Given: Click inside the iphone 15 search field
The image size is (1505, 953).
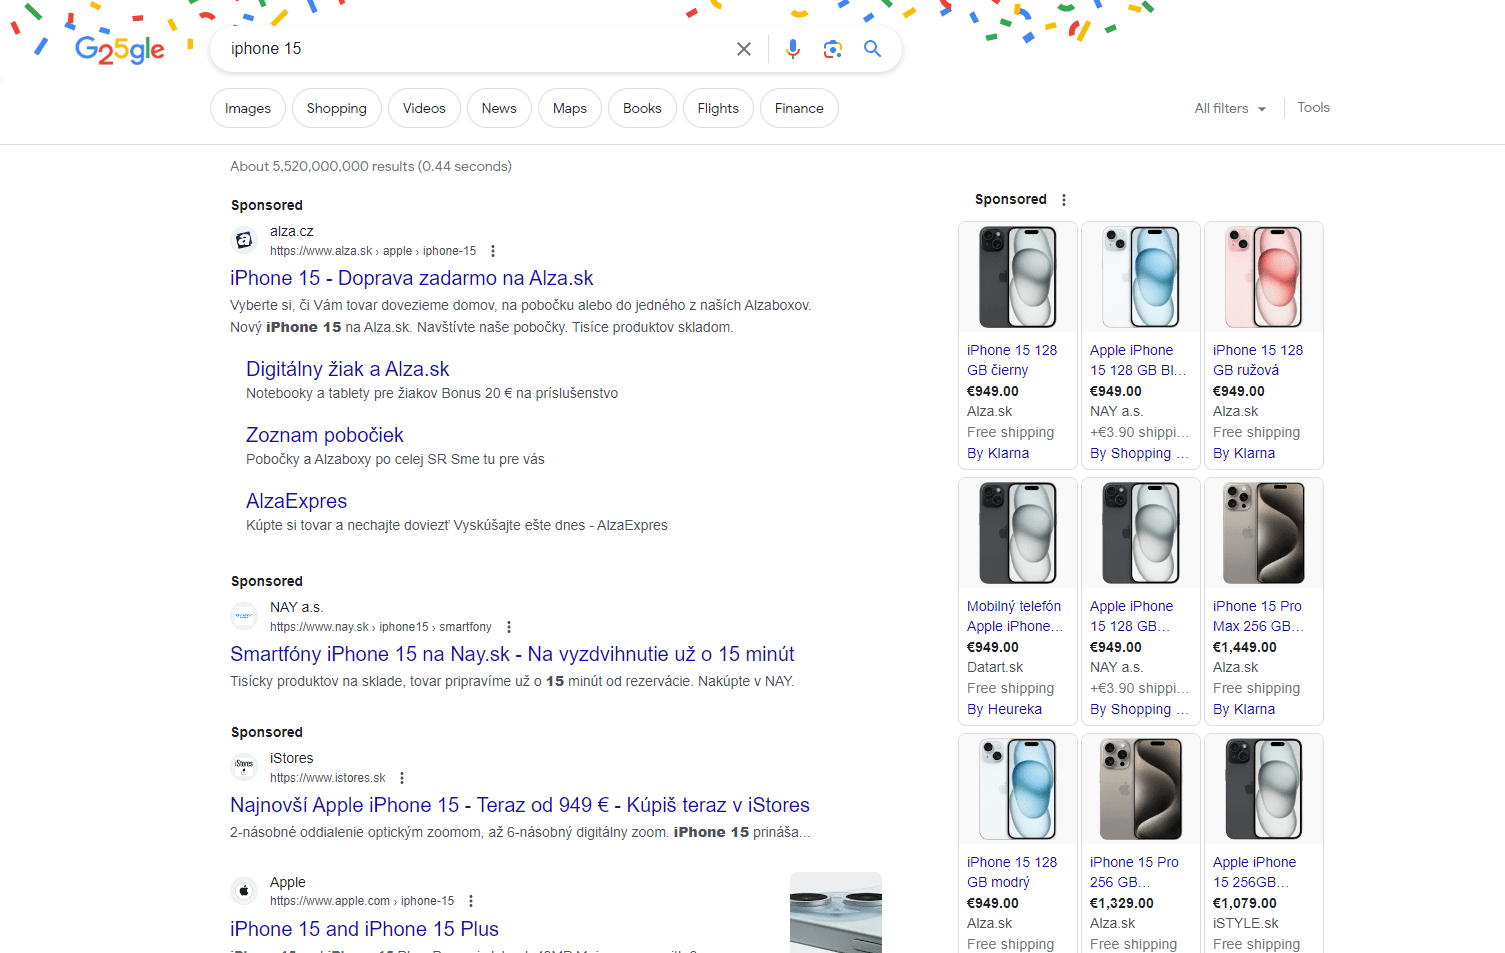Looking at the screenshot, I should click(x=470, y=49).
